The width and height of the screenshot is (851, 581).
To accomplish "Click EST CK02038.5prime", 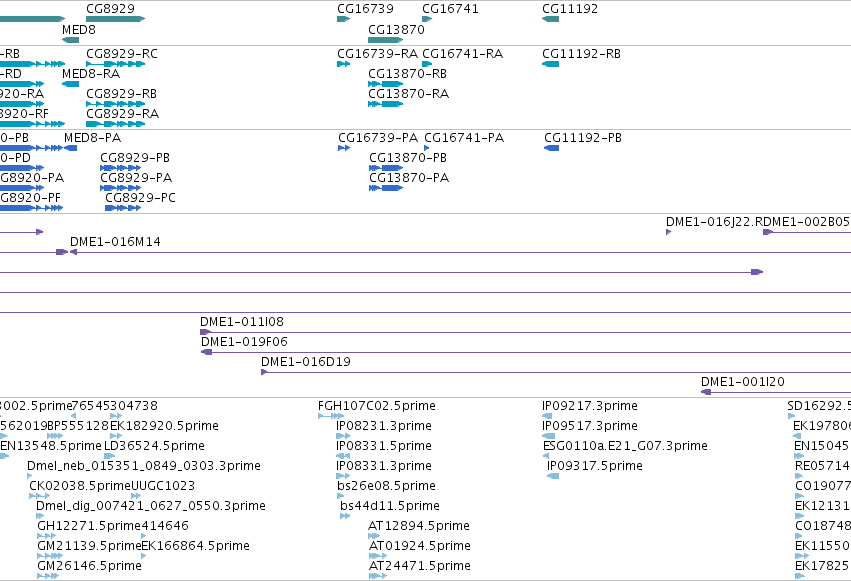I will (40, 496).
